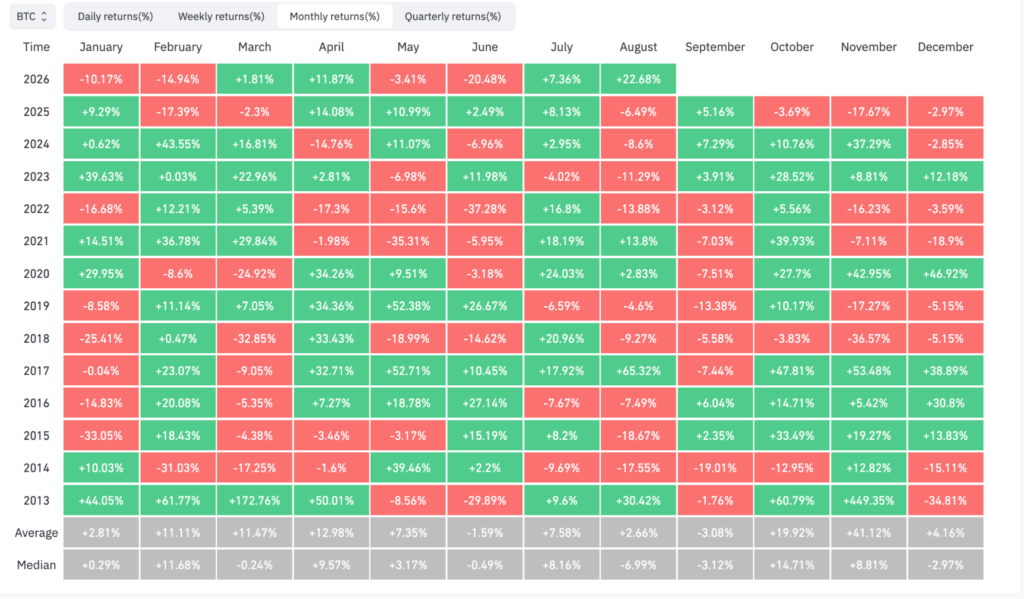Click the 2026 August cell +22.68%

pyautogui.click(x=638, y=79)
